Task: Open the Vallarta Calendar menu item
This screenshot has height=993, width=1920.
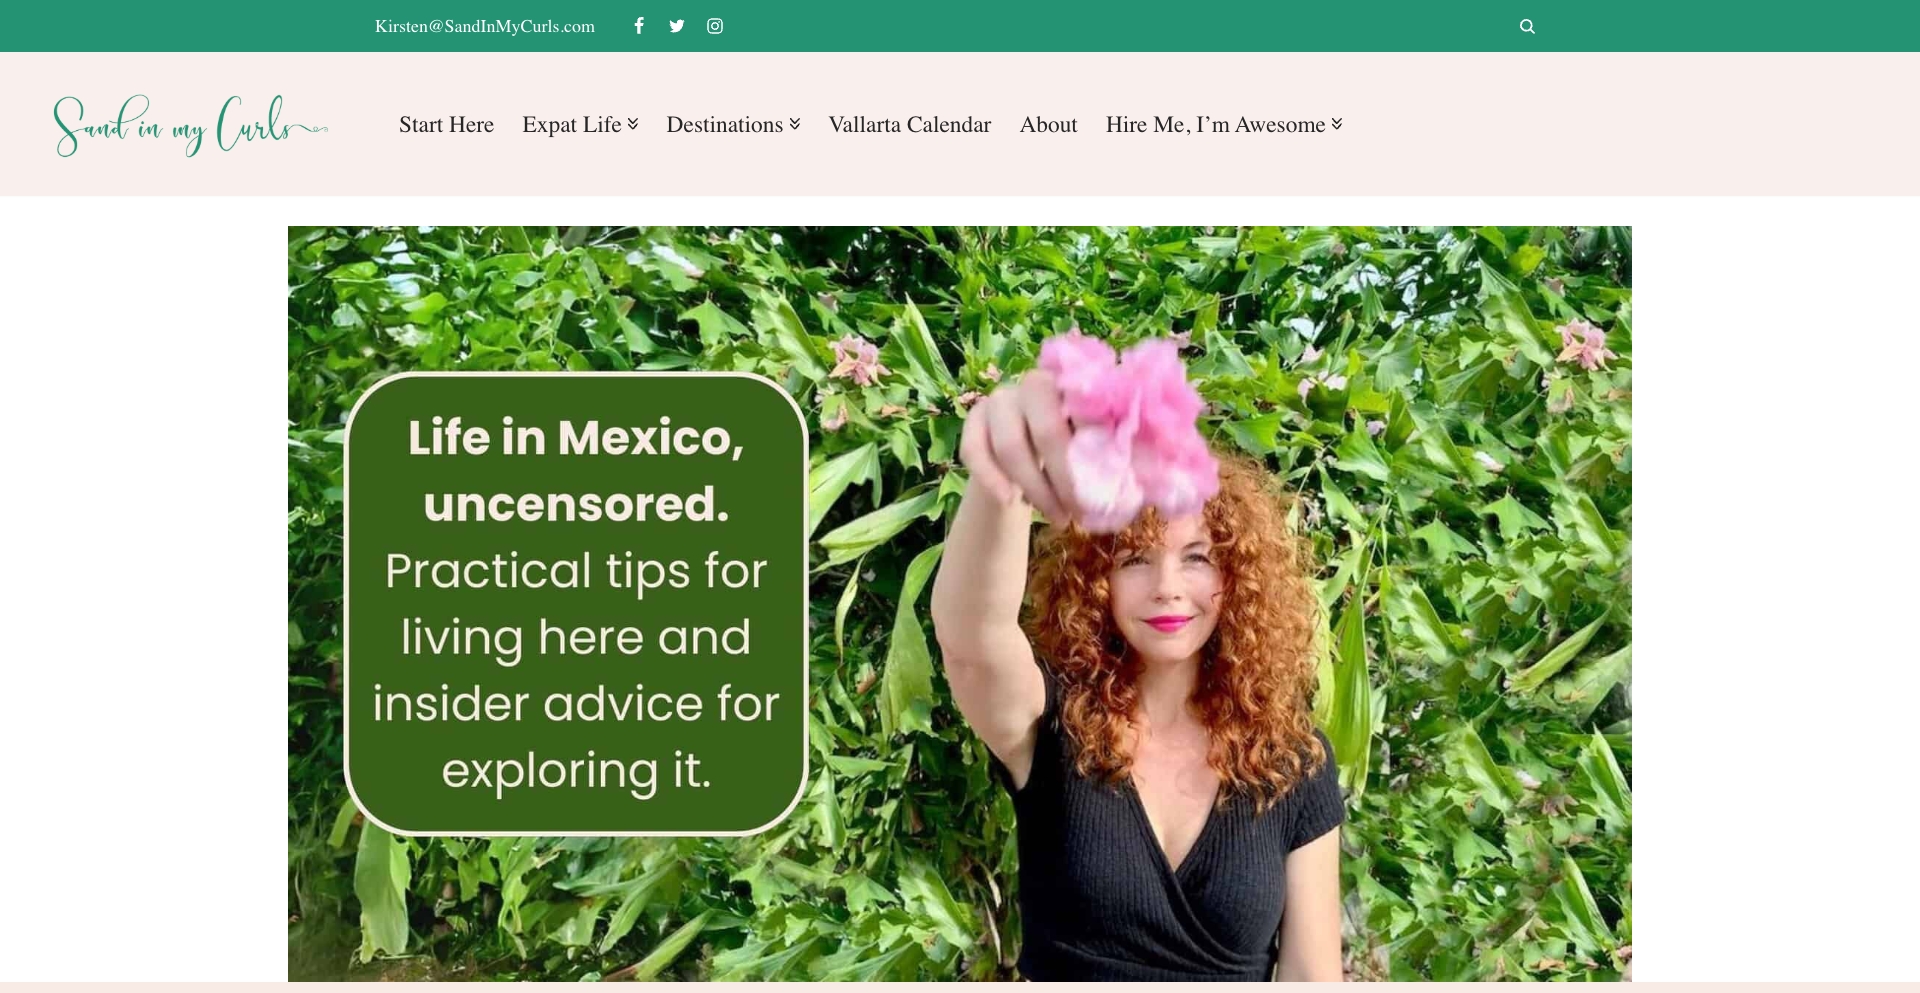Action: point(908,124)
